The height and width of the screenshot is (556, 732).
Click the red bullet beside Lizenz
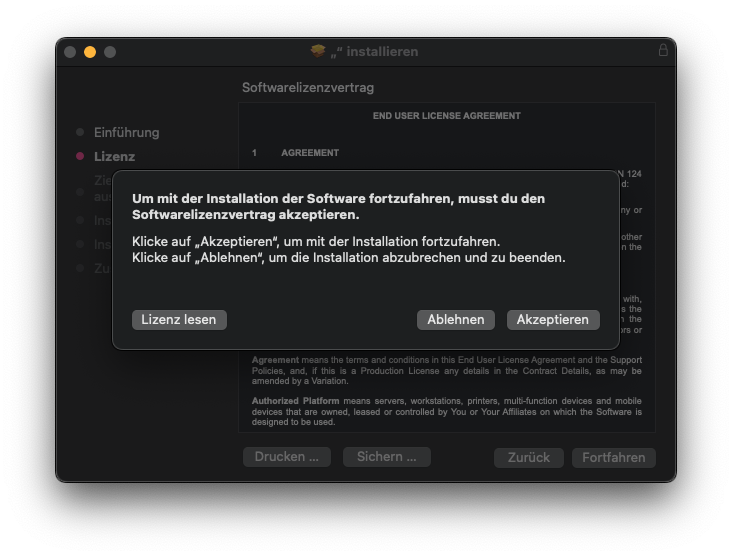click(80, 156)
